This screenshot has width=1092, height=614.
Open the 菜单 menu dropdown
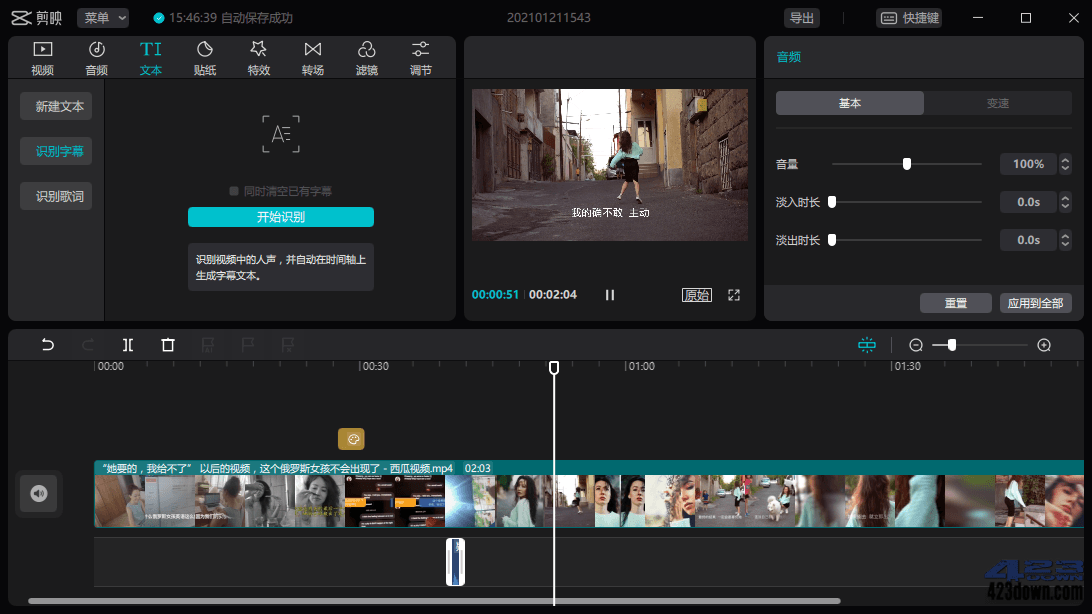[x=102, y=17]
